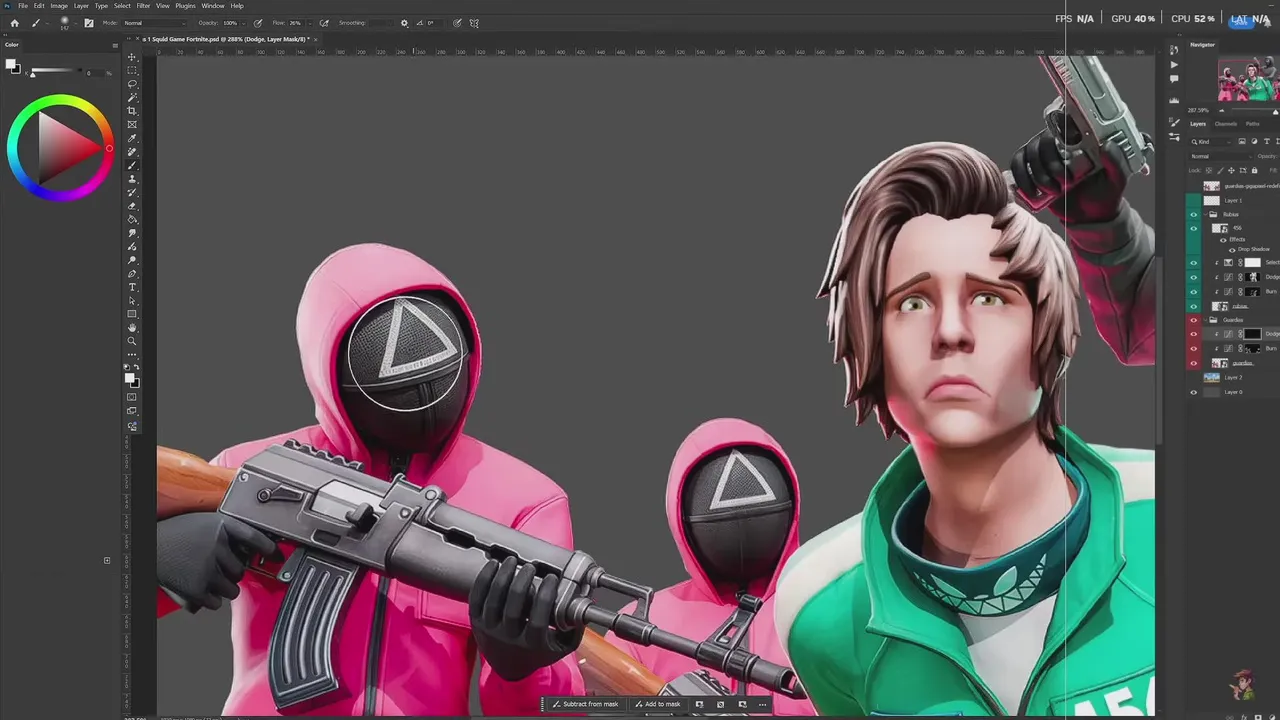This screenshot has width=1280, height=720.
Task: Open more options in contextual task bar
Action: tap(763, 704)
